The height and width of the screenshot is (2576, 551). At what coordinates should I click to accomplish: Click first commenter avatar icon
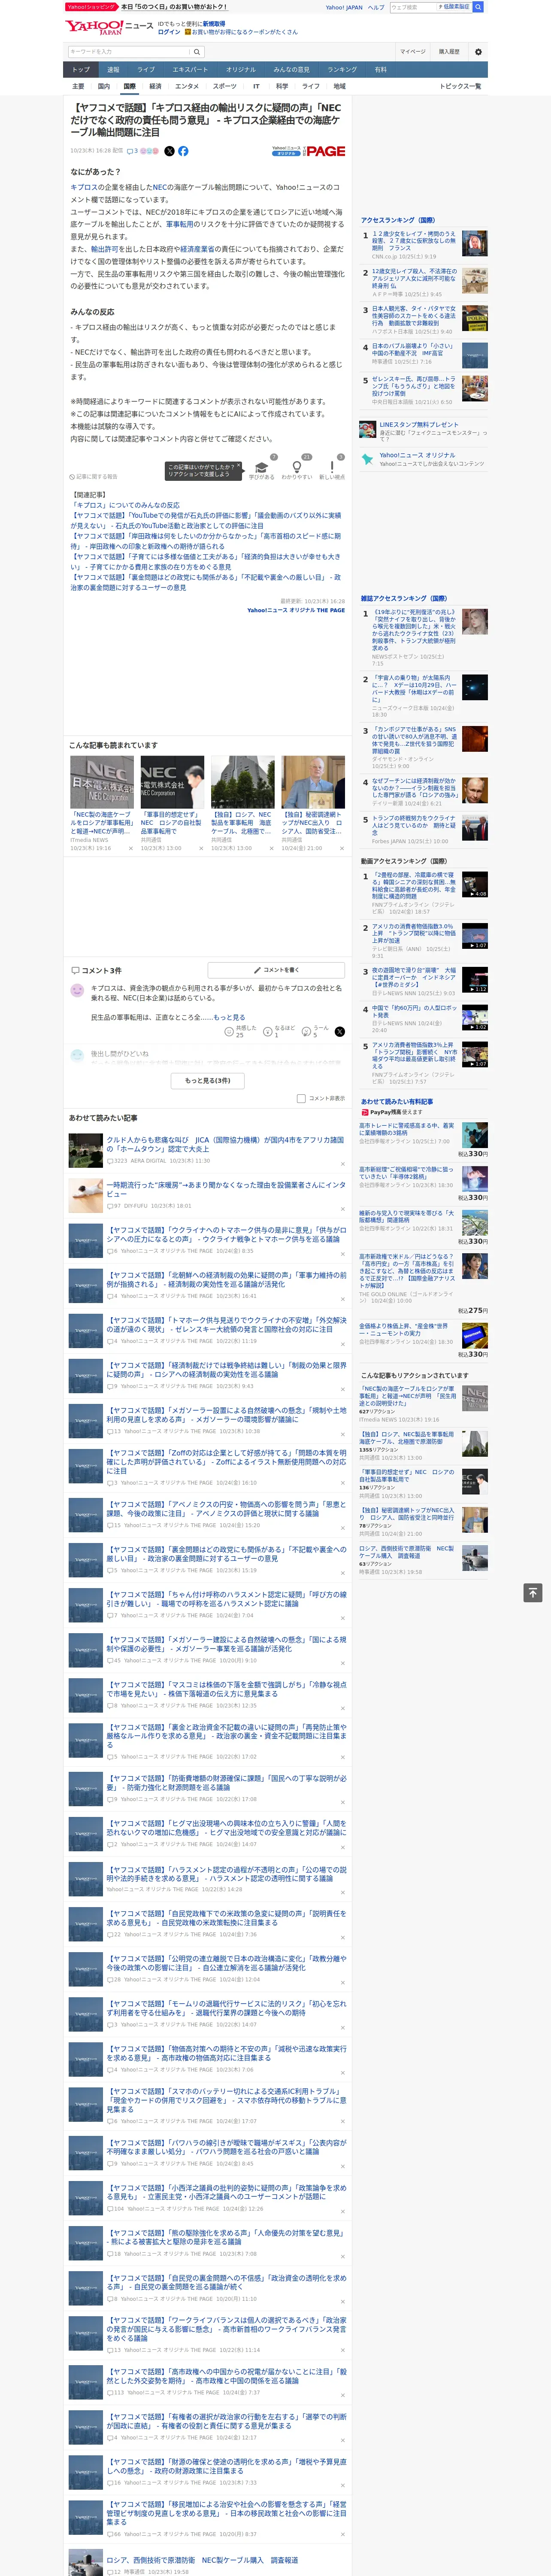(x=77, y=991)
